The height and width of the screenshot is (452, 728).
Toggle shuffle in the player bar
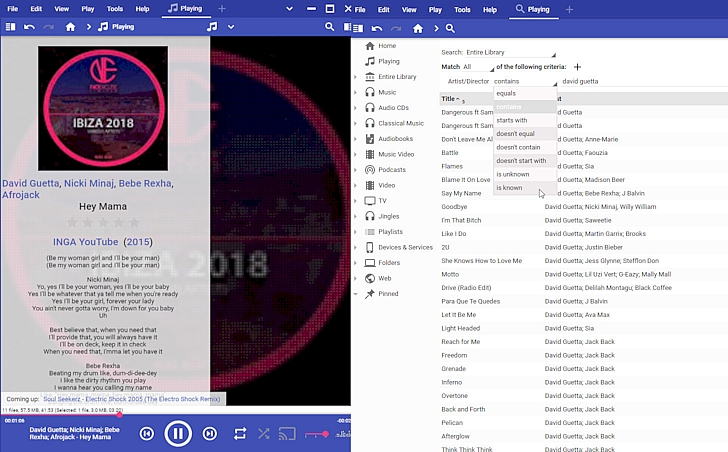(x=264, y=434)
